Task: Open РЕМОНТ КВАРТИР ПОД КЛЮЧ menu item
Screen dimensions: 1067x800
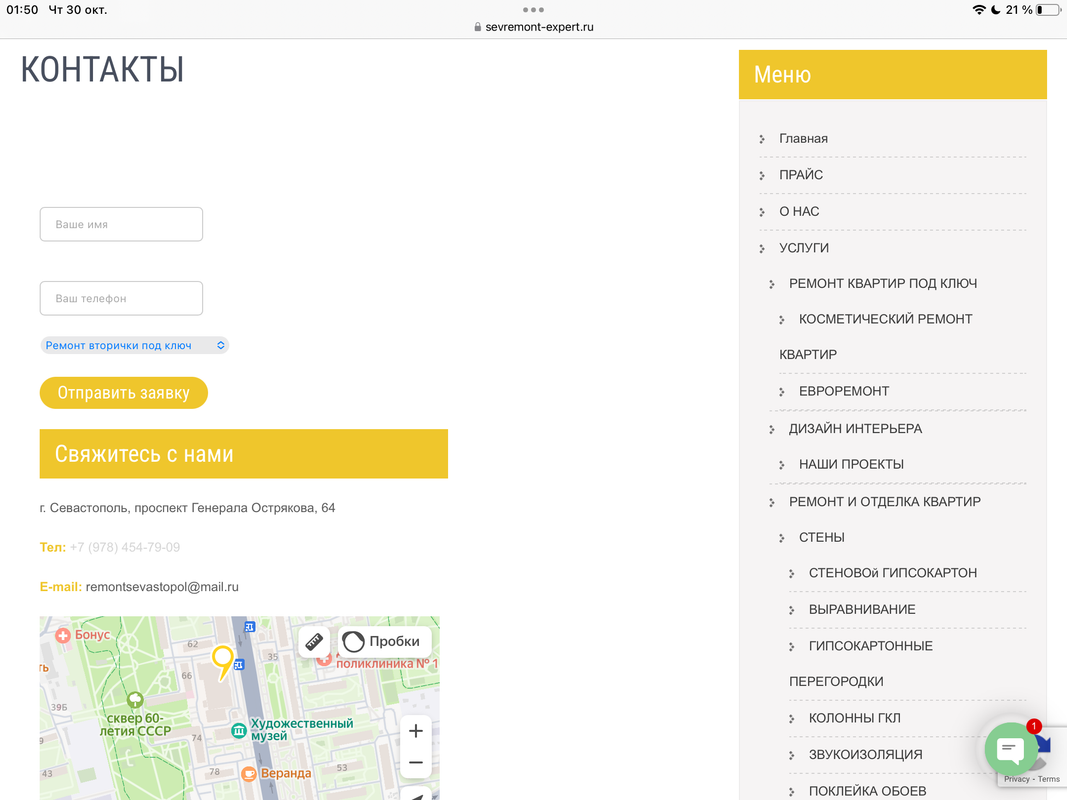Action: 883,284
